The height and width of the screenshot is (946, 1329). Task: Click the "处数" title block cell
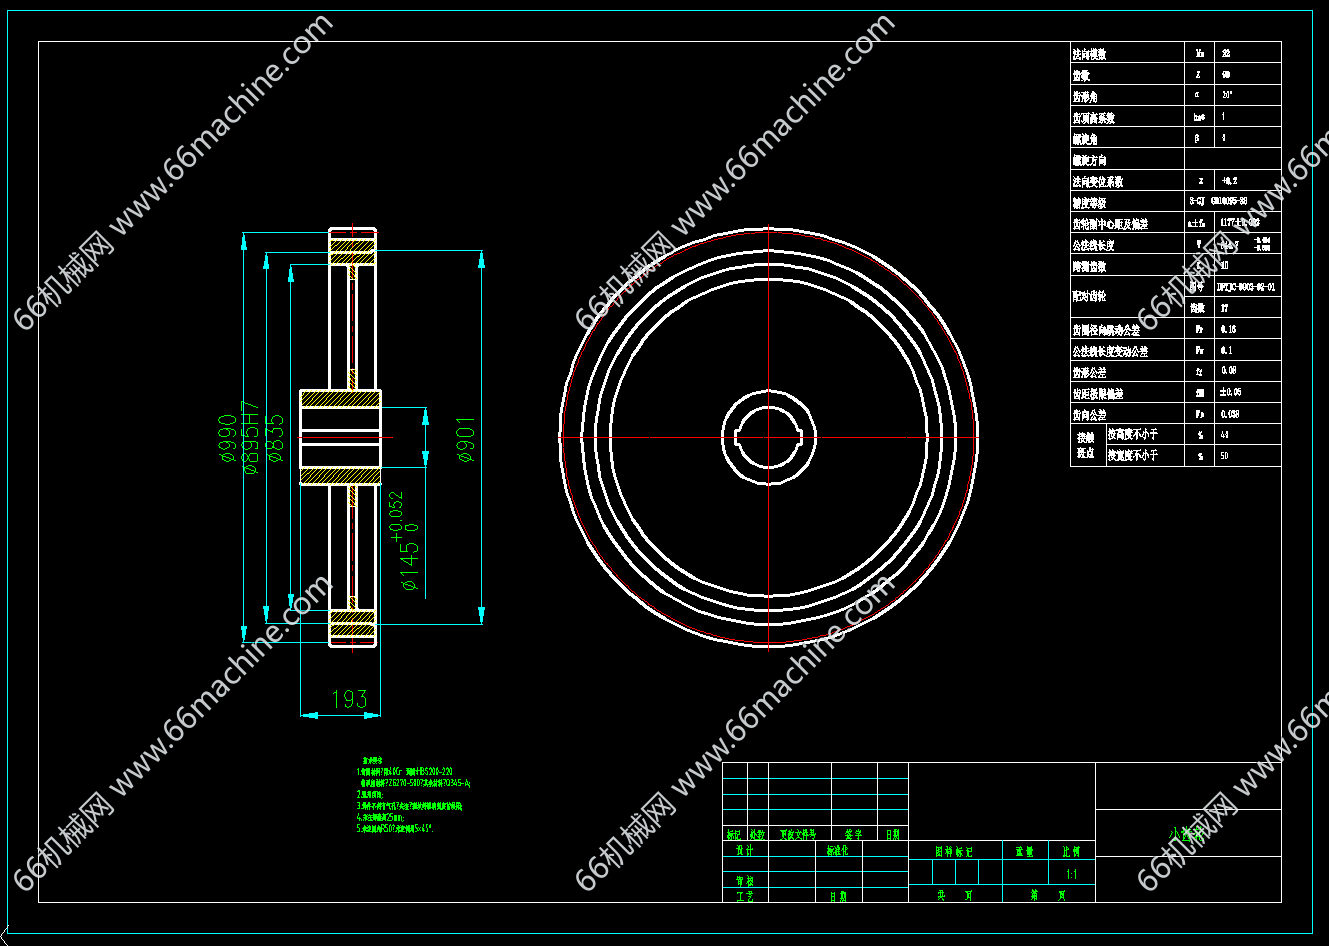tap(757, 834)
